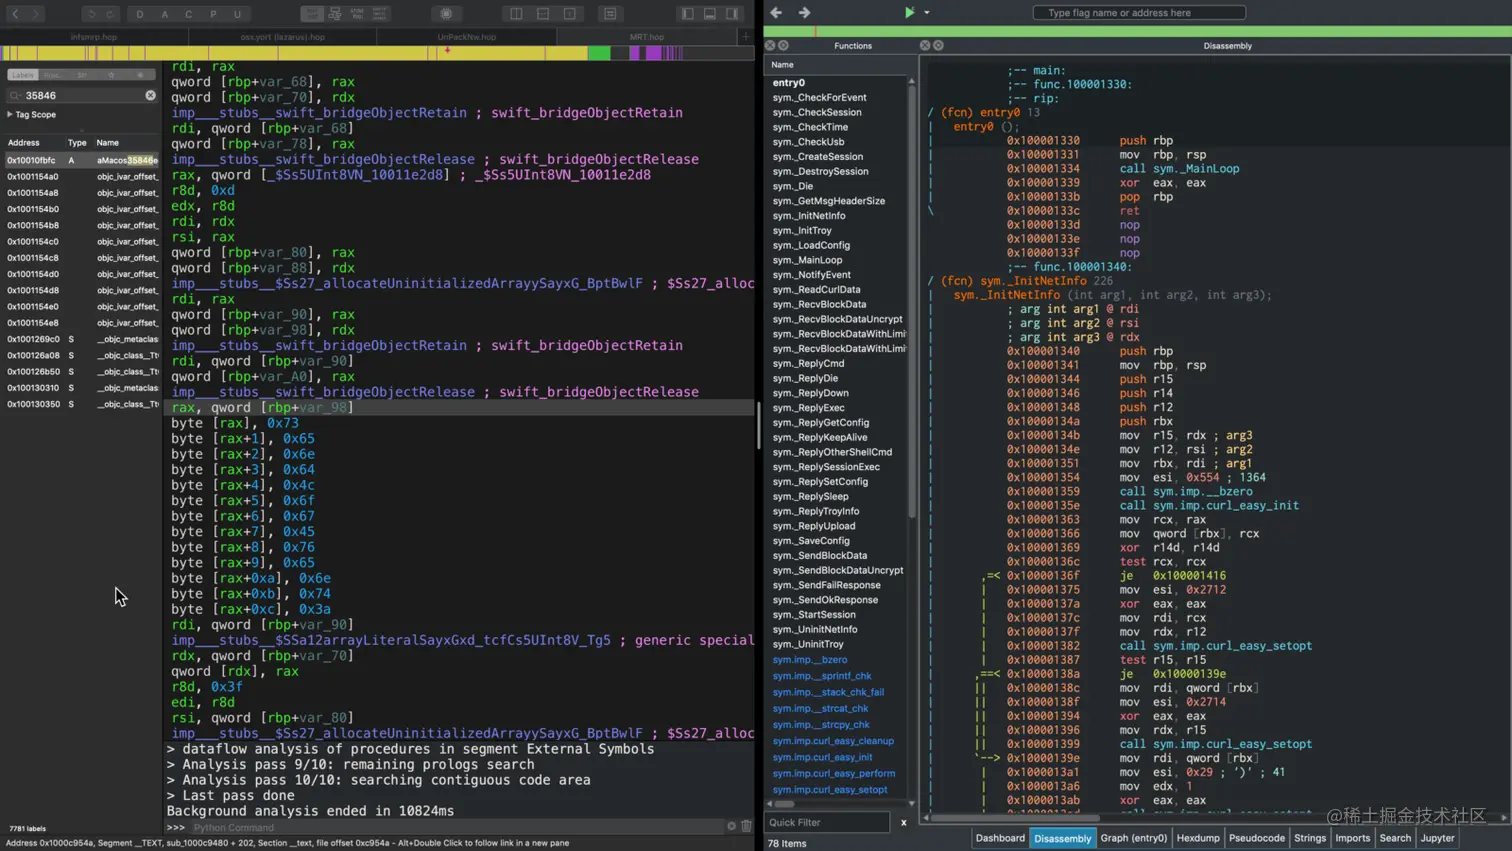Mark selection as Procedure with P button
1512x851 pixels.
click(213, 14)
